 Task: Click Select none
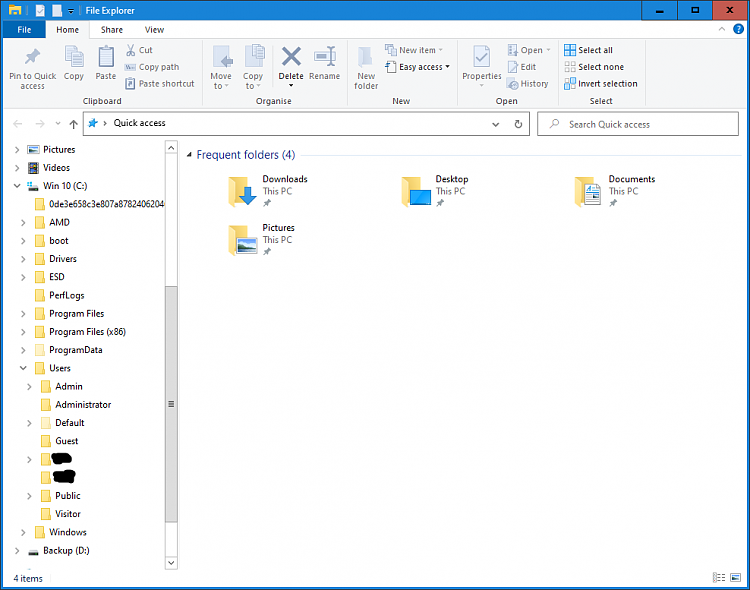(x=594, y=67)
